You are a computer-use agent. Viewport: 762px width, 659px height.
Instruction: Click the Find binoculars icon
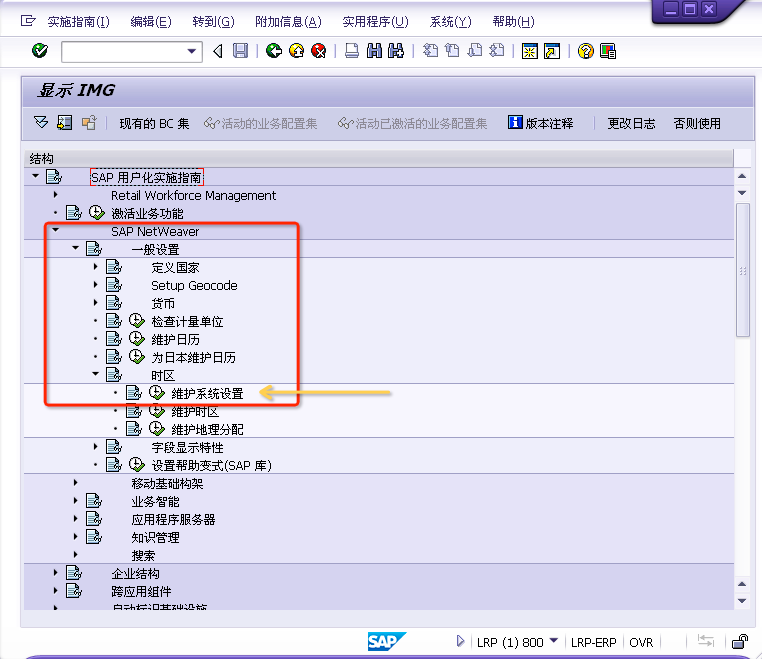click(374, 51)
